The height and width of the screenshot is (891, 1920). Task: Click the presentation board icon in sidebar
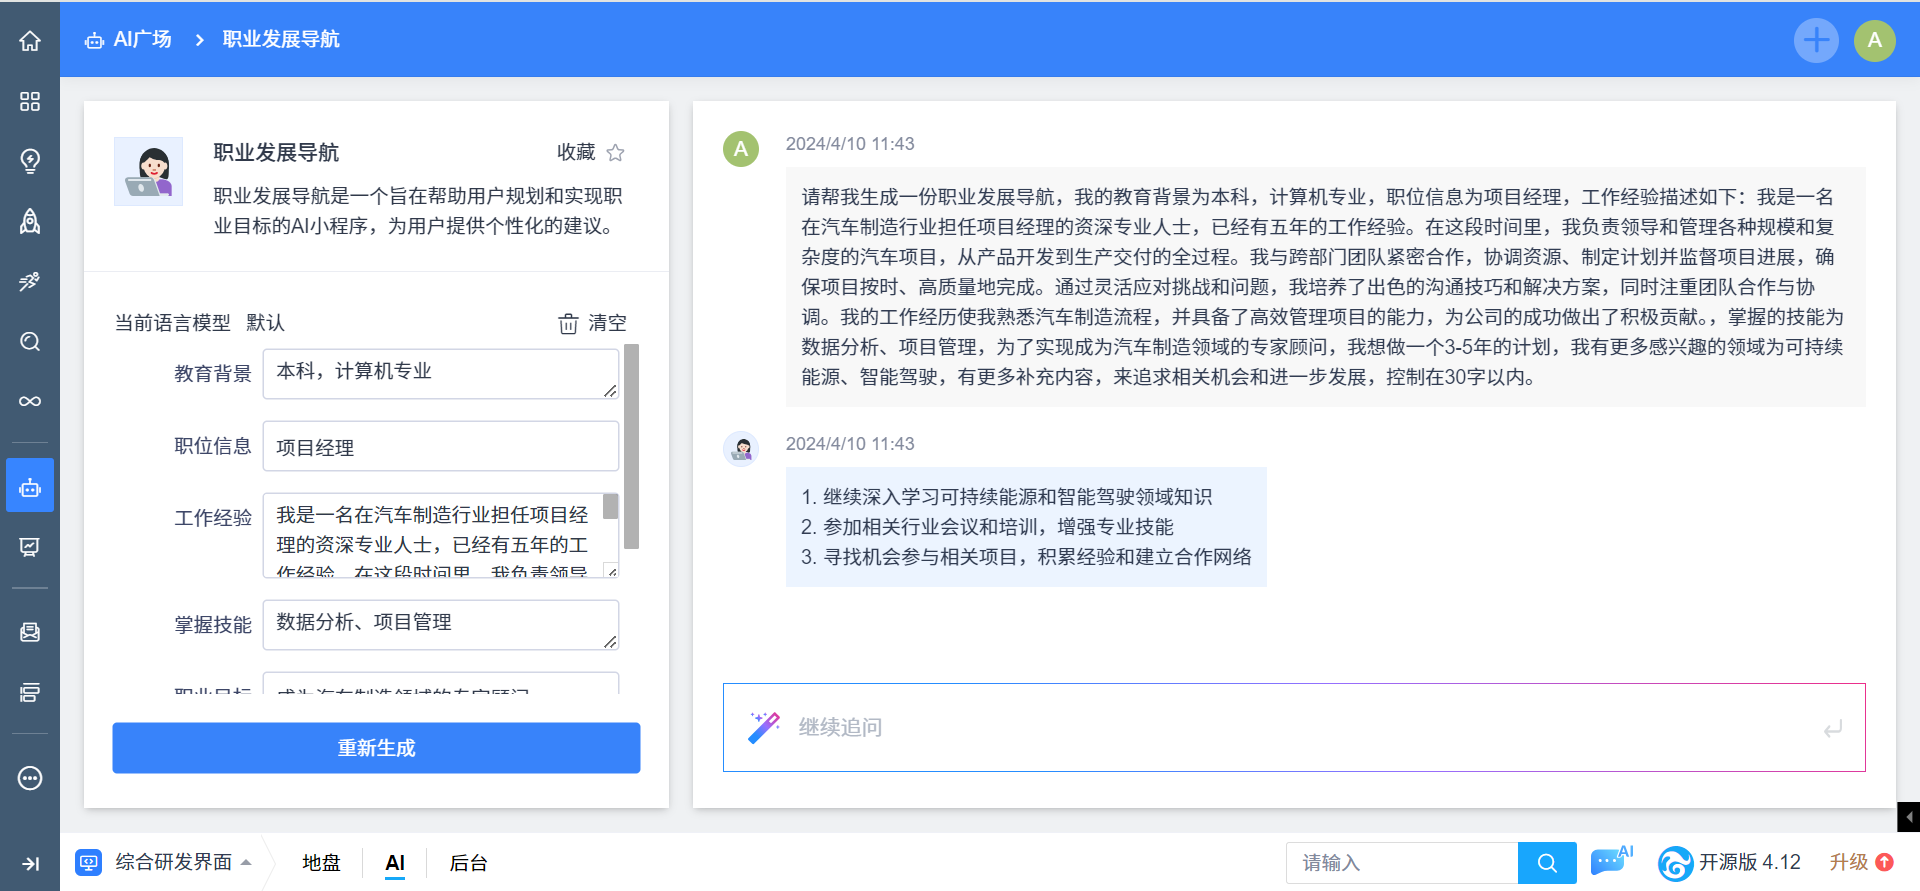[30, 547]
